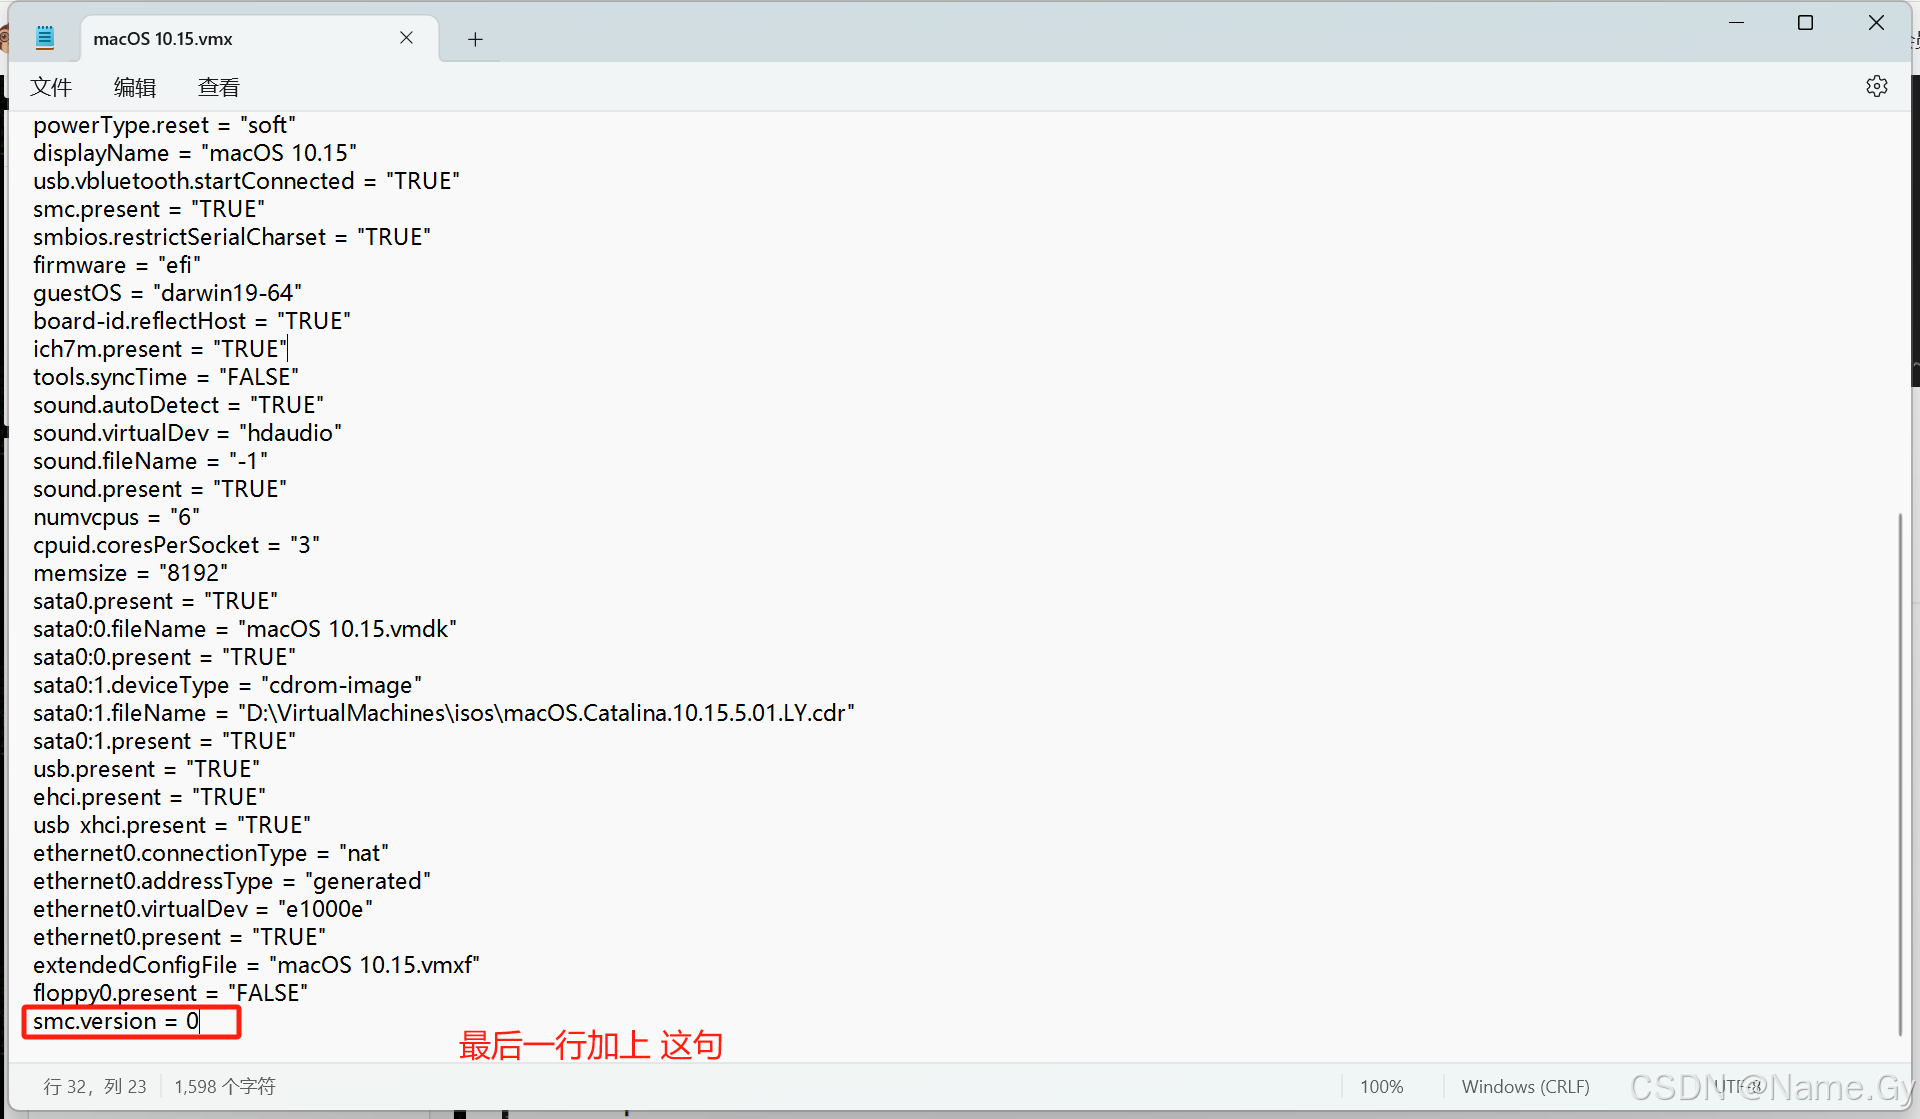Click the line and column indicator 行 32
Viewport: 1920px width, 1119px height.
(95, 1086)
